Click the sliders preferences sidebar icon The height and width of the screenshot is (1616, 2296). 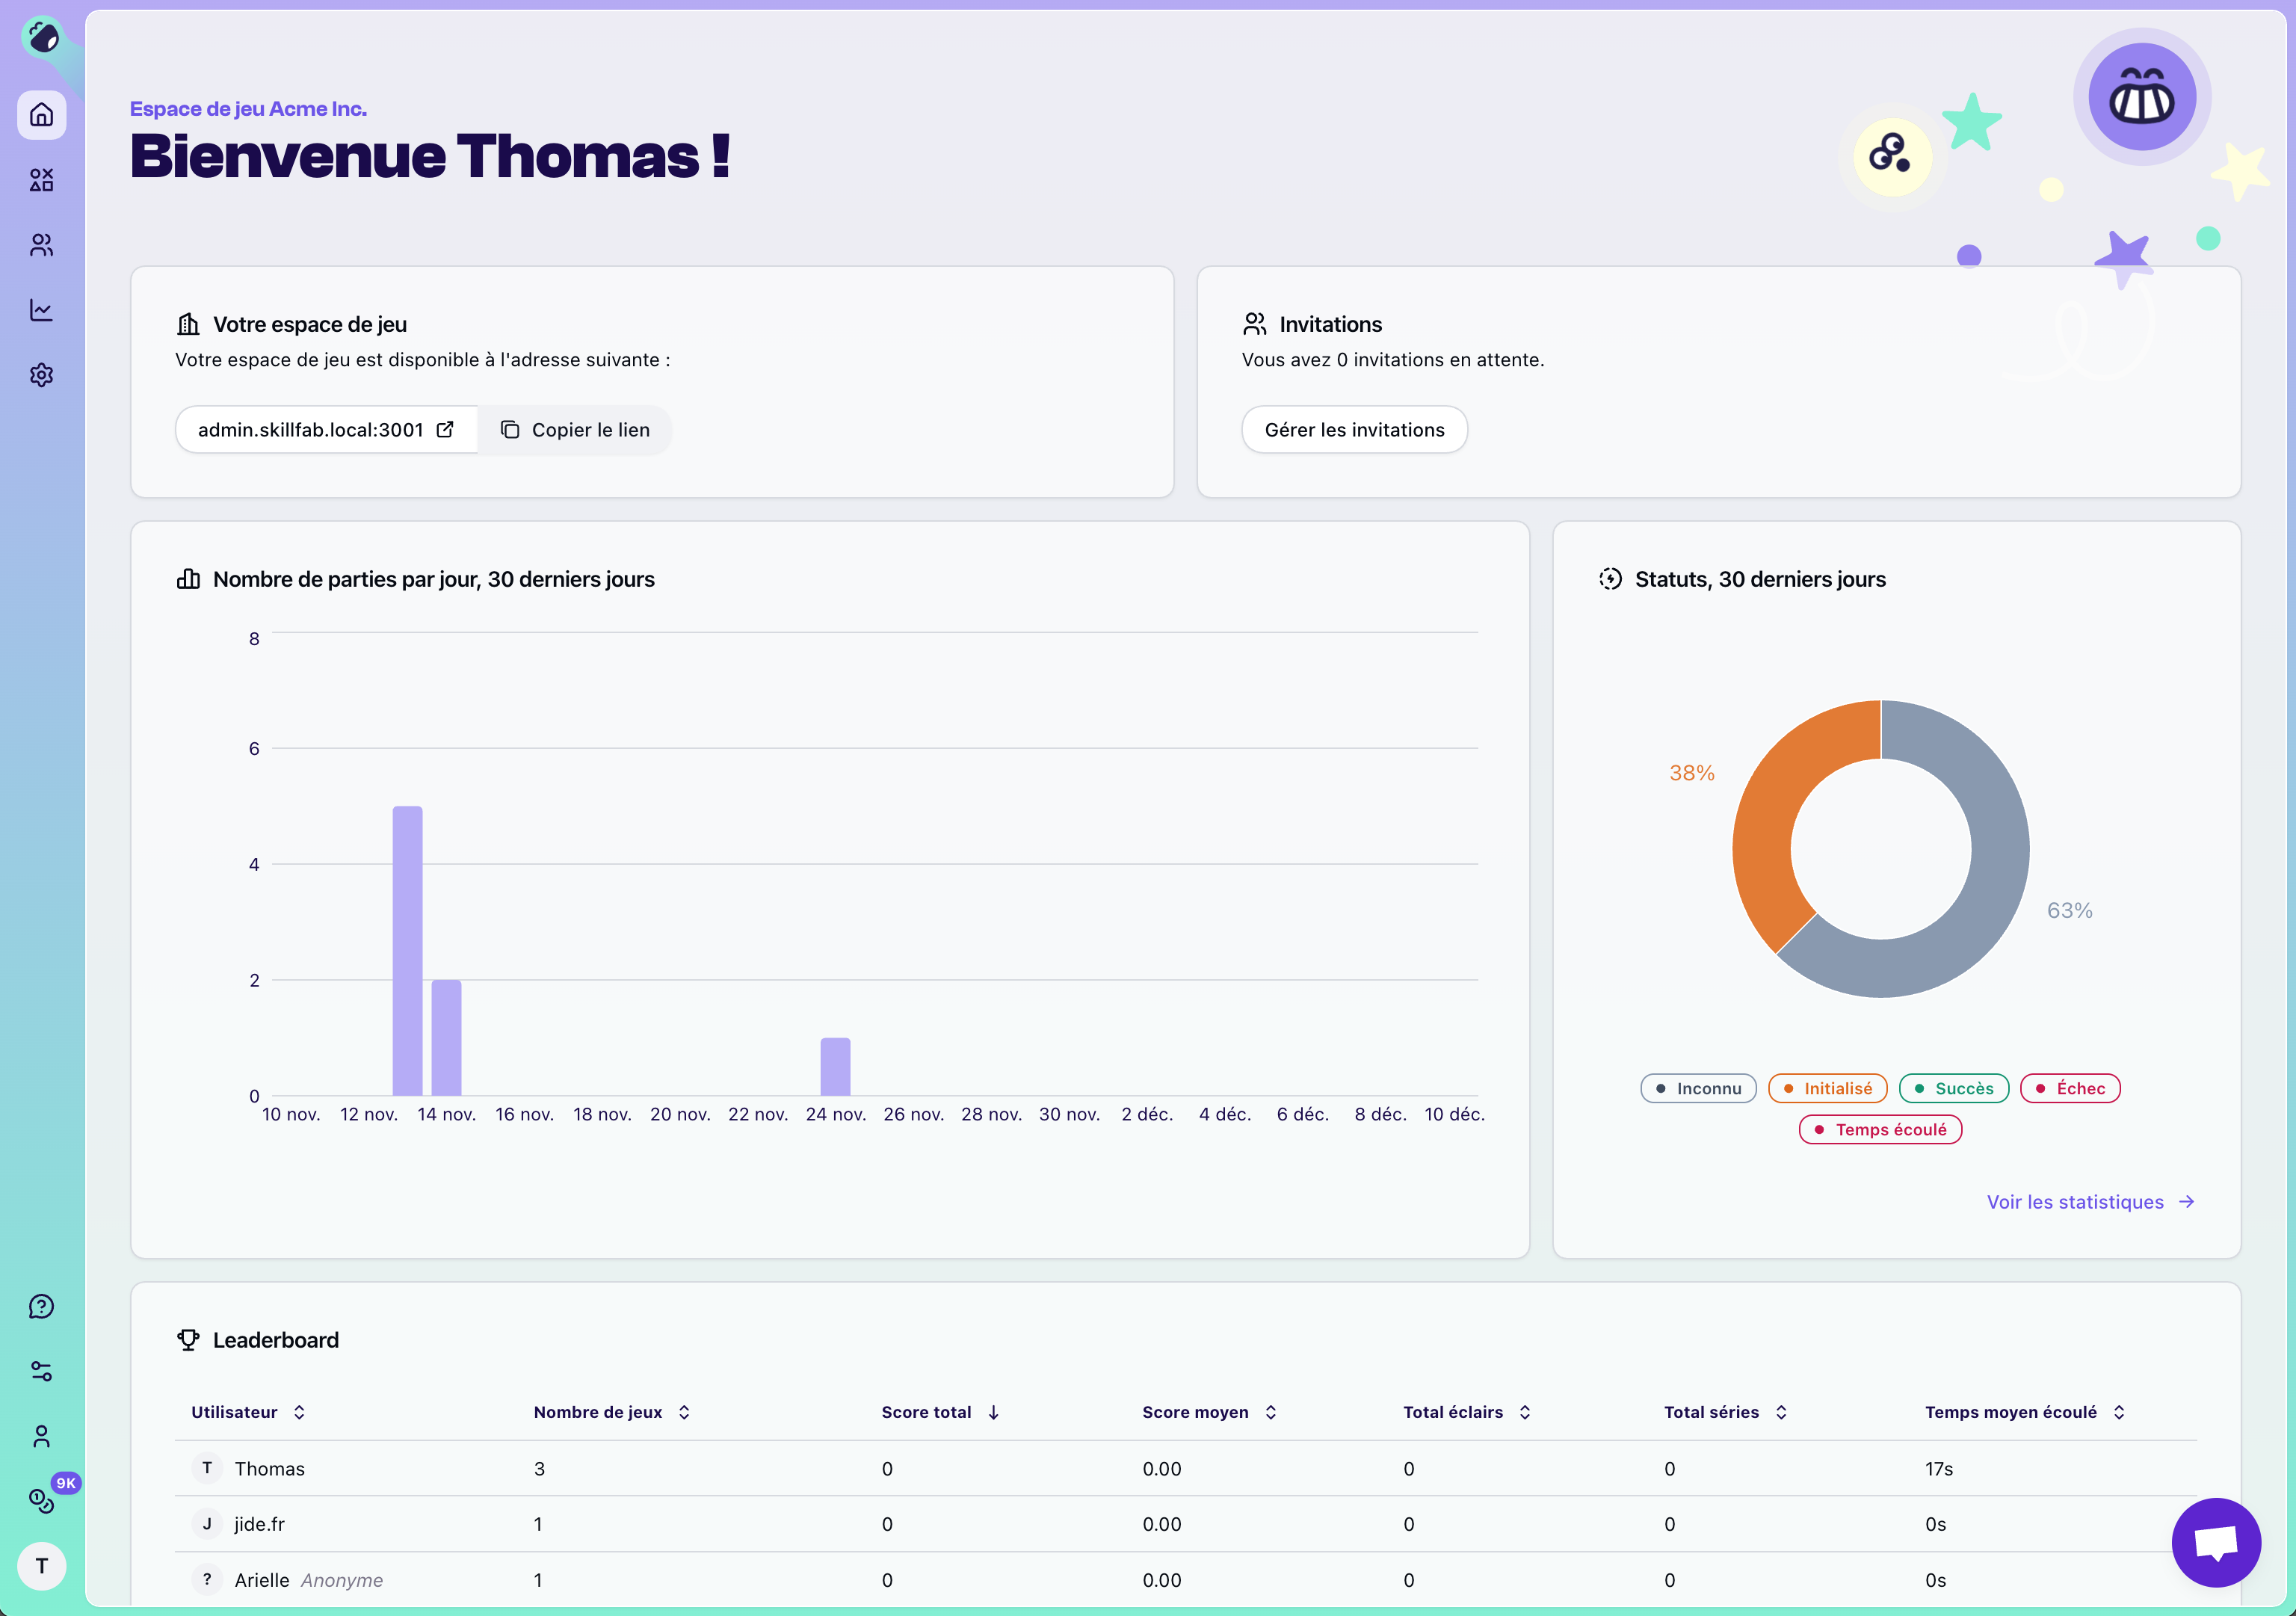point(41,1371)
